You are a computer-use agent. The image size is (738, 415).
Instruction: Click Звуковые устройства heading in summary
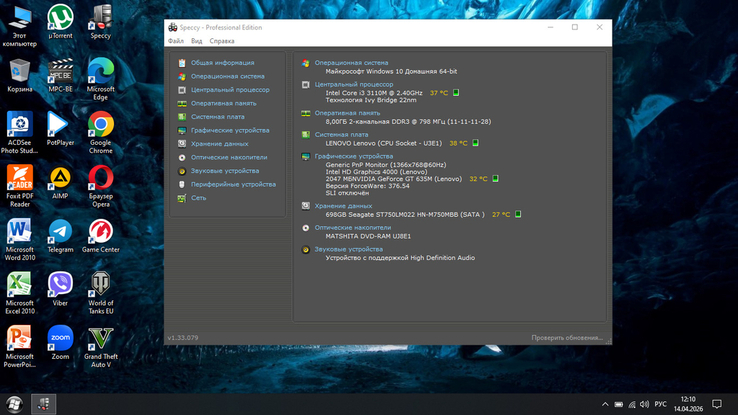[349, 249]
